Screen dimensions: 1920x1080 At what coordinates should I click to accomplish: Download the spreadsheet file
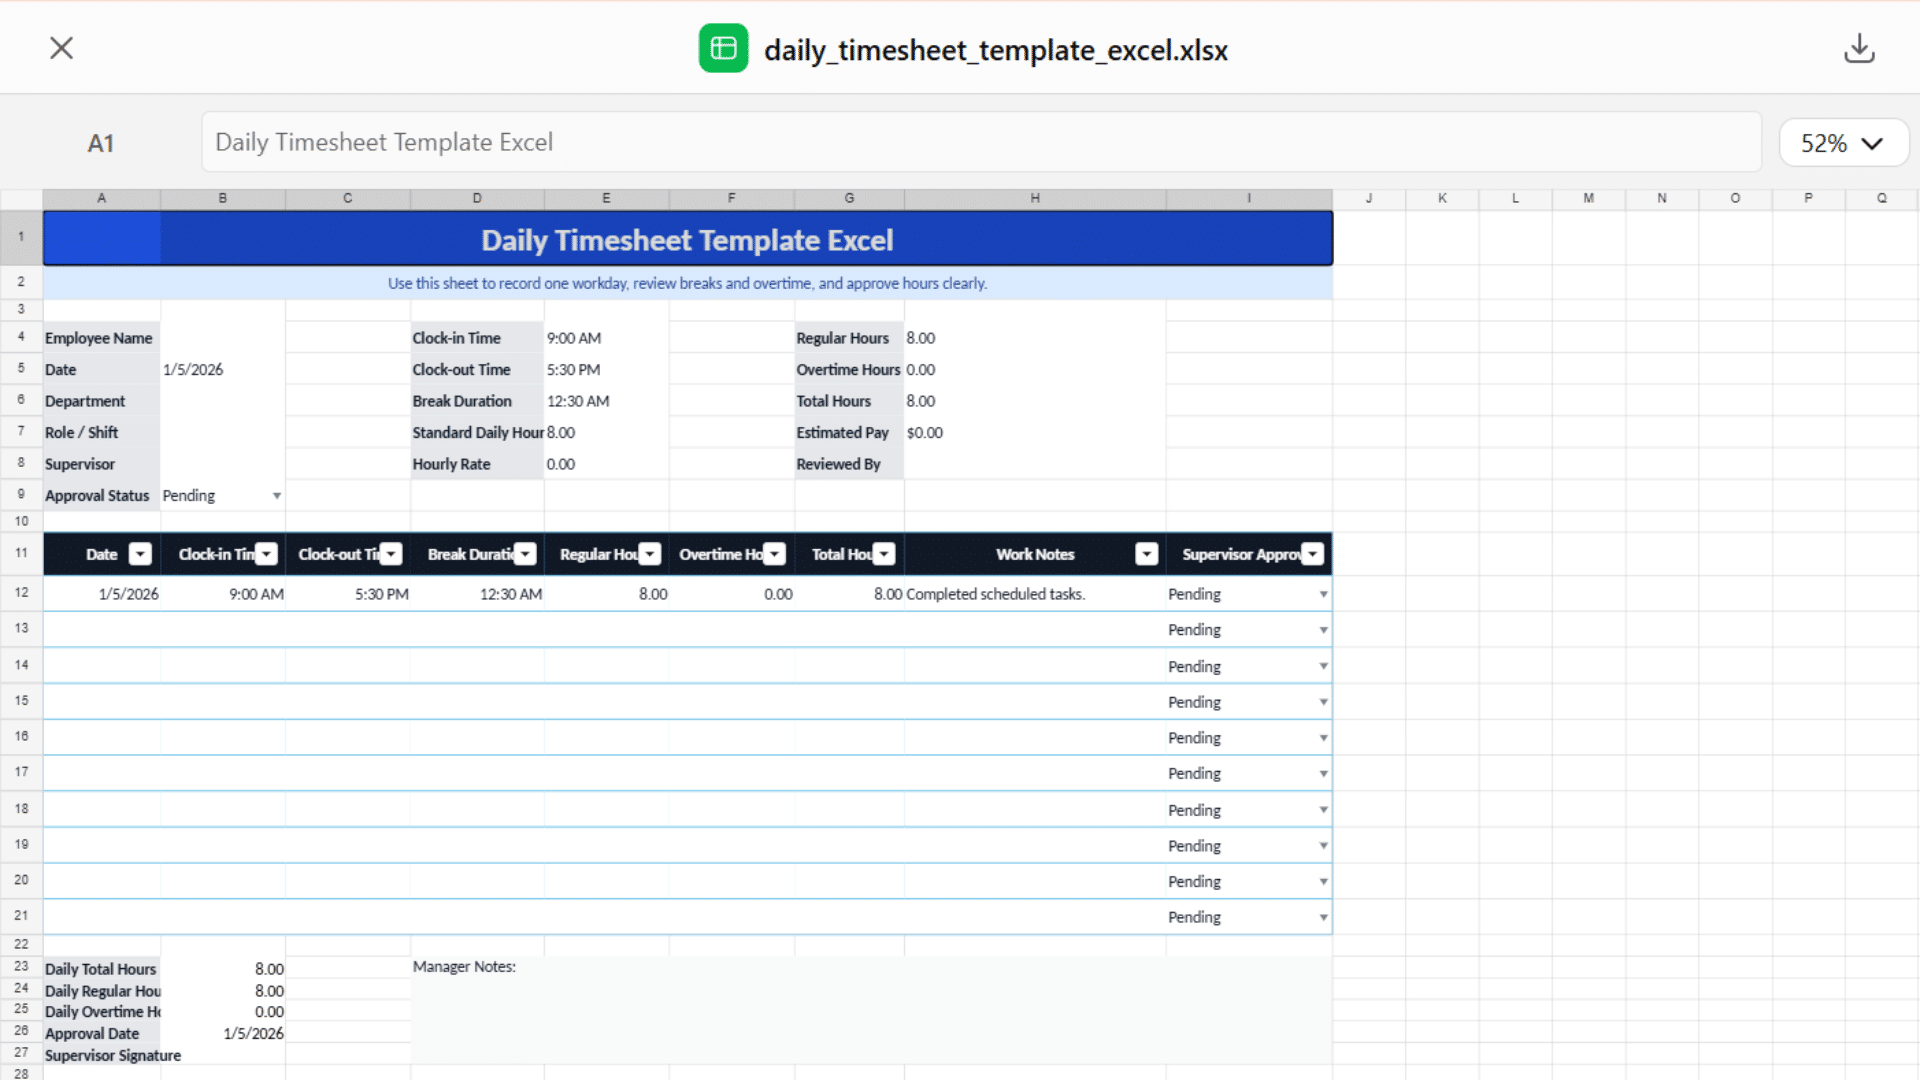point(1859,48)
